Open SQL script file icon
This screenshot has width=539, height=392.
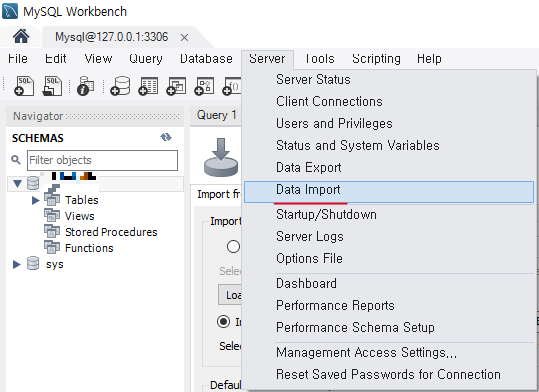click(52, 86)
